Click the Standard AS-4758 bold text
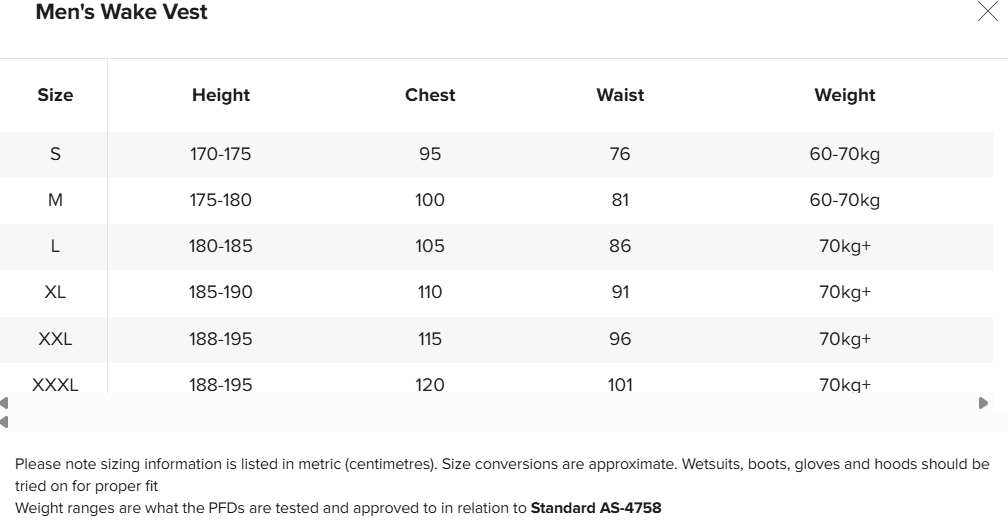The image size is (1008, 527). 596,508
